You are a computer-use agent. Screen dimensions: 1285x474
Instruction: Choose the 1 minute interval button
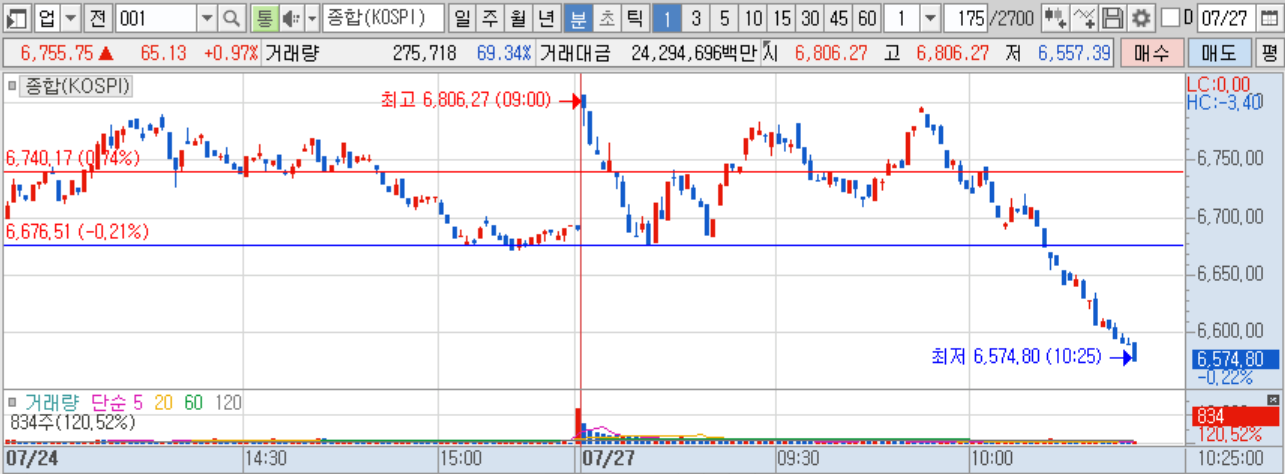coord(667,17)
